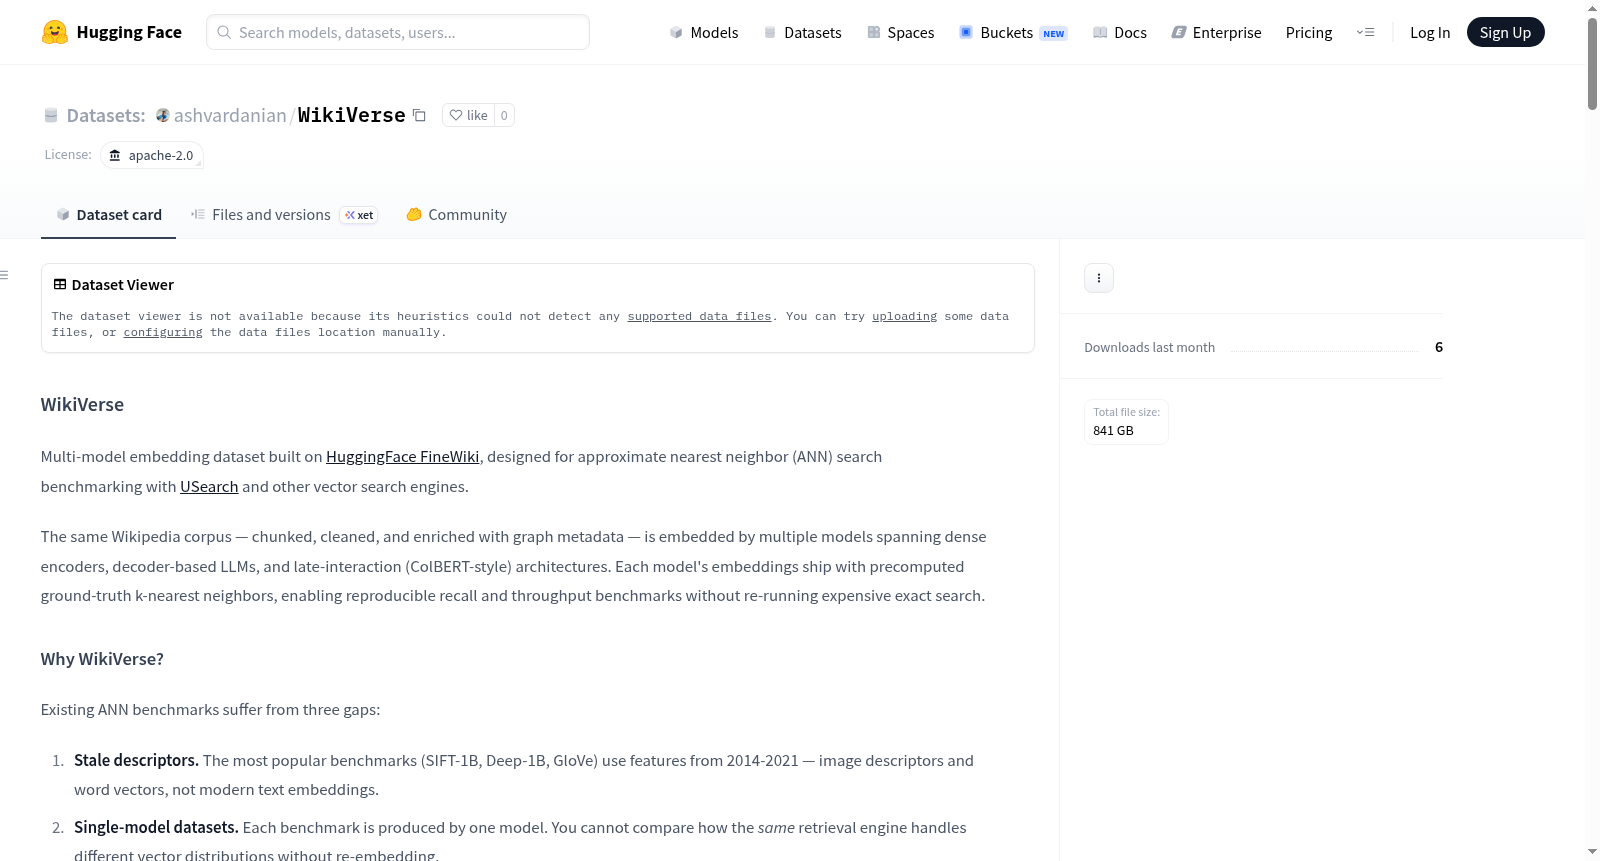The height and width of the screenshot is (861, 1600).
Task: Open the Datasets page in navbar
Action: coord(802,32)
